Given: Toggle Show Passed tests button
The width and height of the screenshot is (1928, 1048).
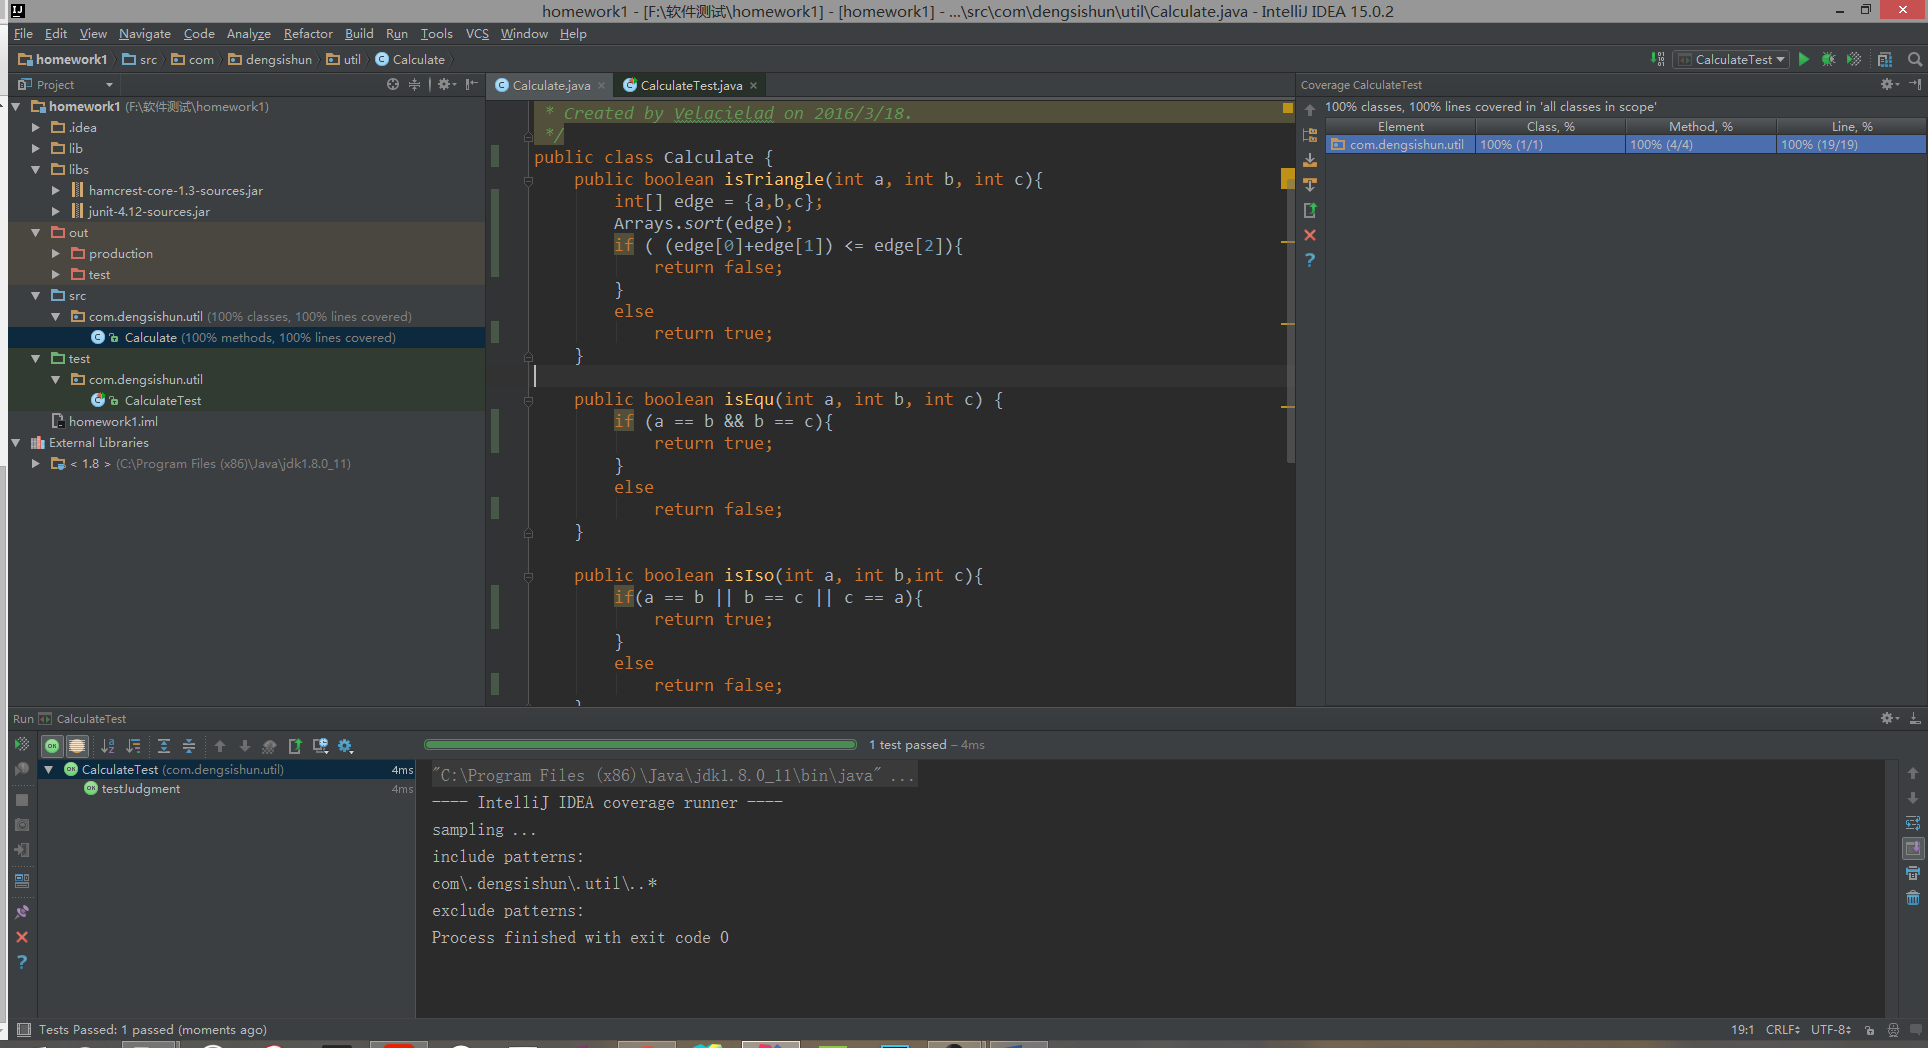Looking at the screenshot, I should pyautogui.click(x=52, y=746).
